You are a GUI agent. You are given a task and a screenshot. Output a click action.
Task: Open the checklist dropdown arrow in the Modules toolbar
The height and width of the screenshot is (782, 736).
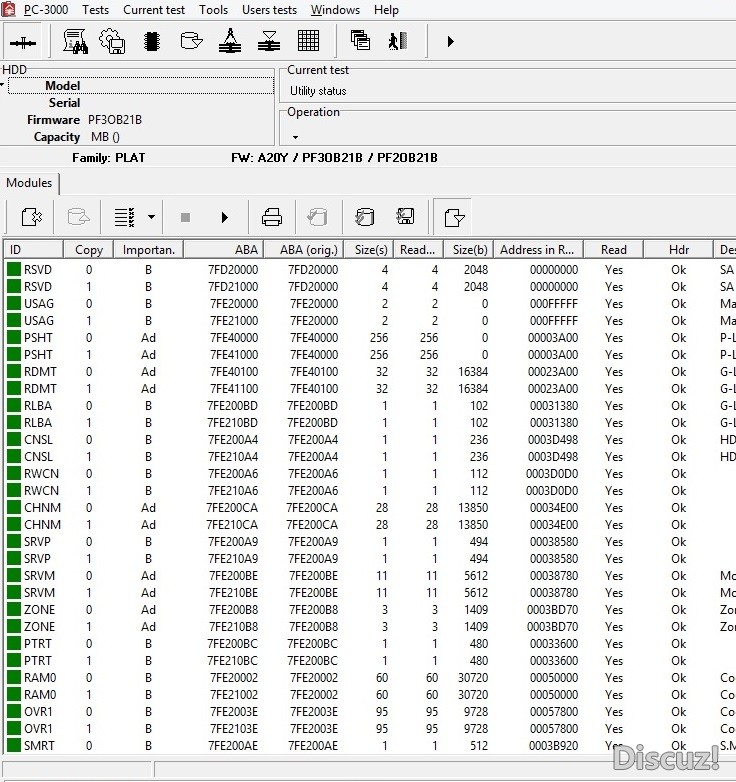point(152,217)
